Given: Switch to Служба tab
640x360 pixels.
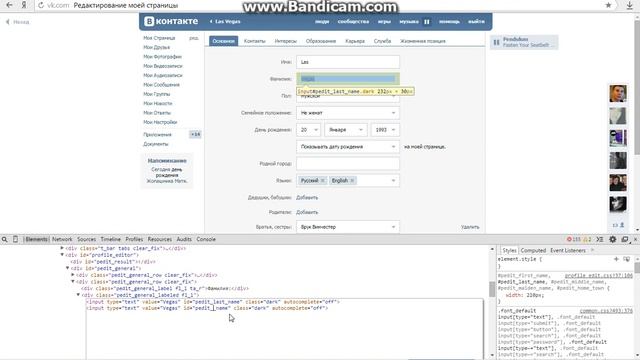Looking at the screenshot, I should pos(382,41).
